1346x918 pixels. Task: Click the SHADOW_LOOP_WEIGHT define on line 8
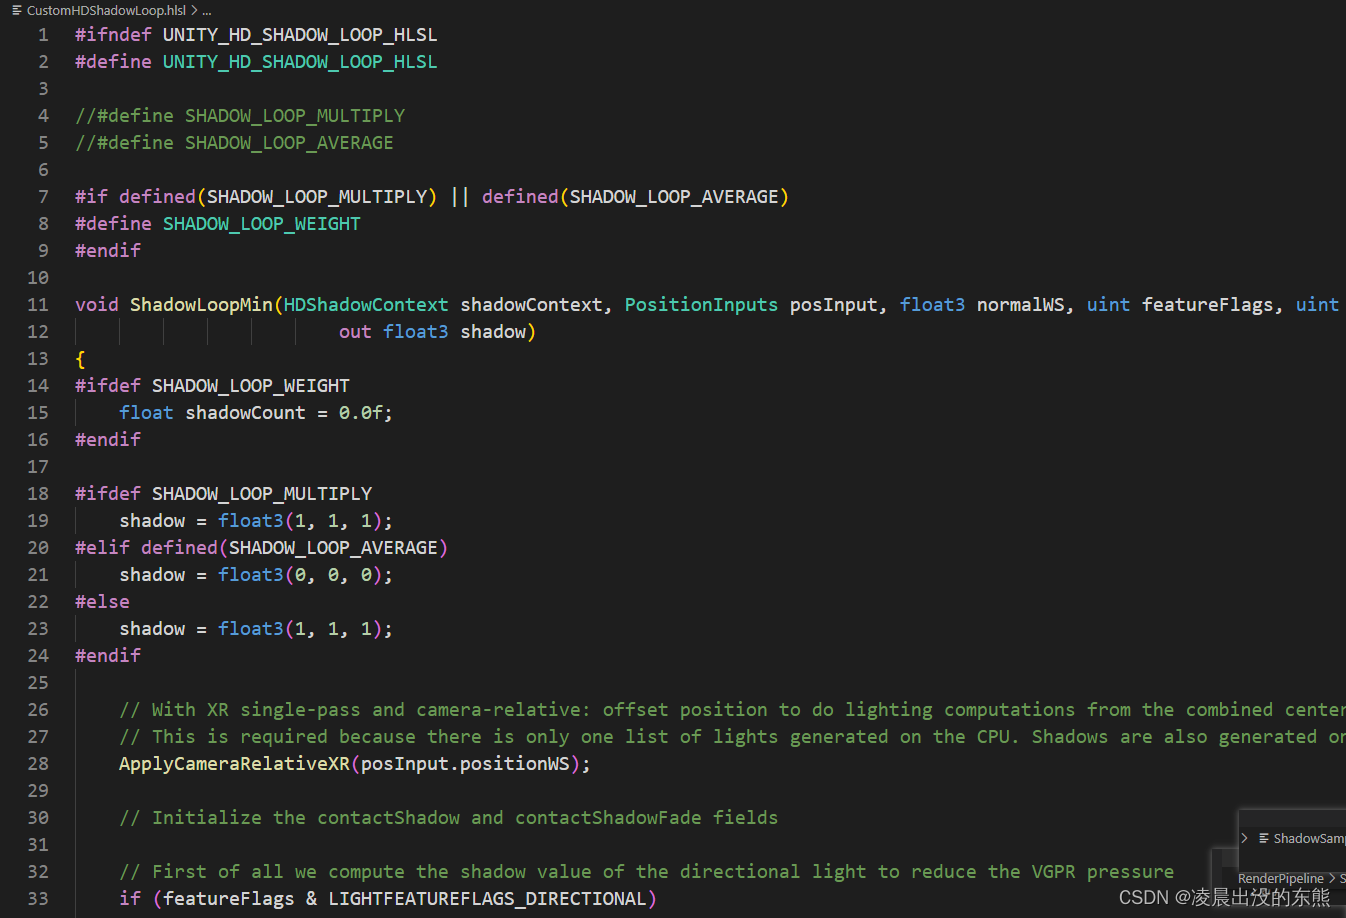pos(261,223)
